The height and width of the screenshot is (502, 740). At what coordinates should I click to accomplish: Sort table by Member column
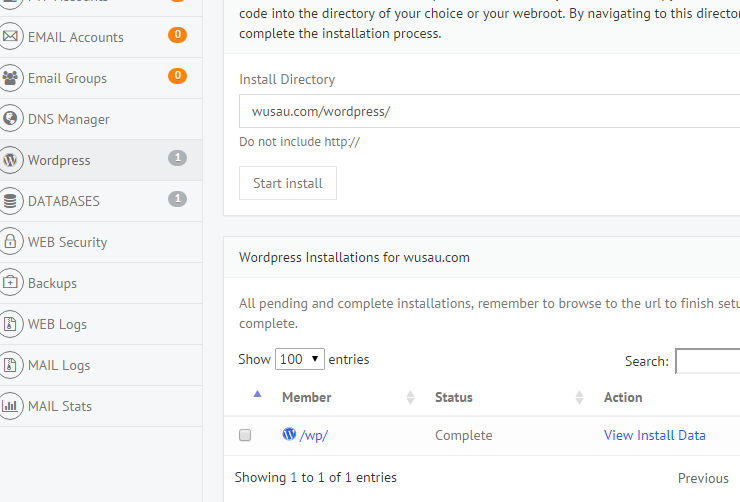(348, 397)
